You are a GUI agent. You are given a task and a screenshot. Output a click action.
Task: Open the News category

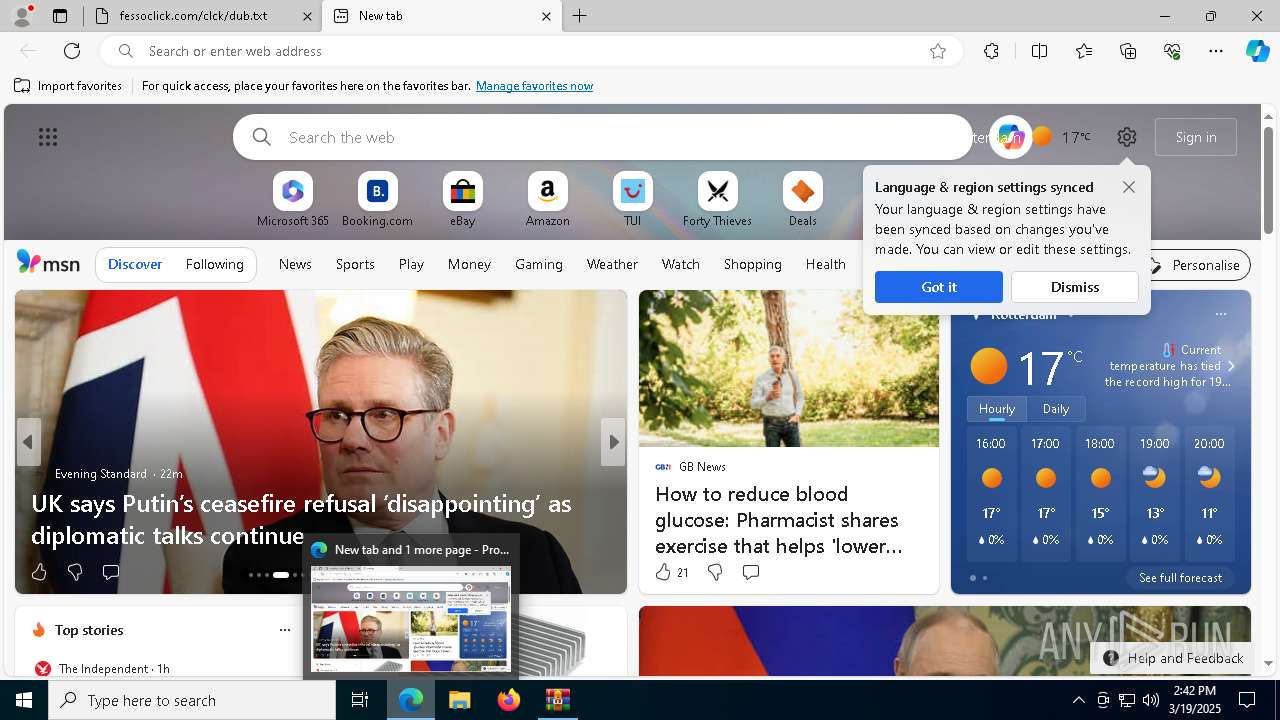[x=295, y=264]
